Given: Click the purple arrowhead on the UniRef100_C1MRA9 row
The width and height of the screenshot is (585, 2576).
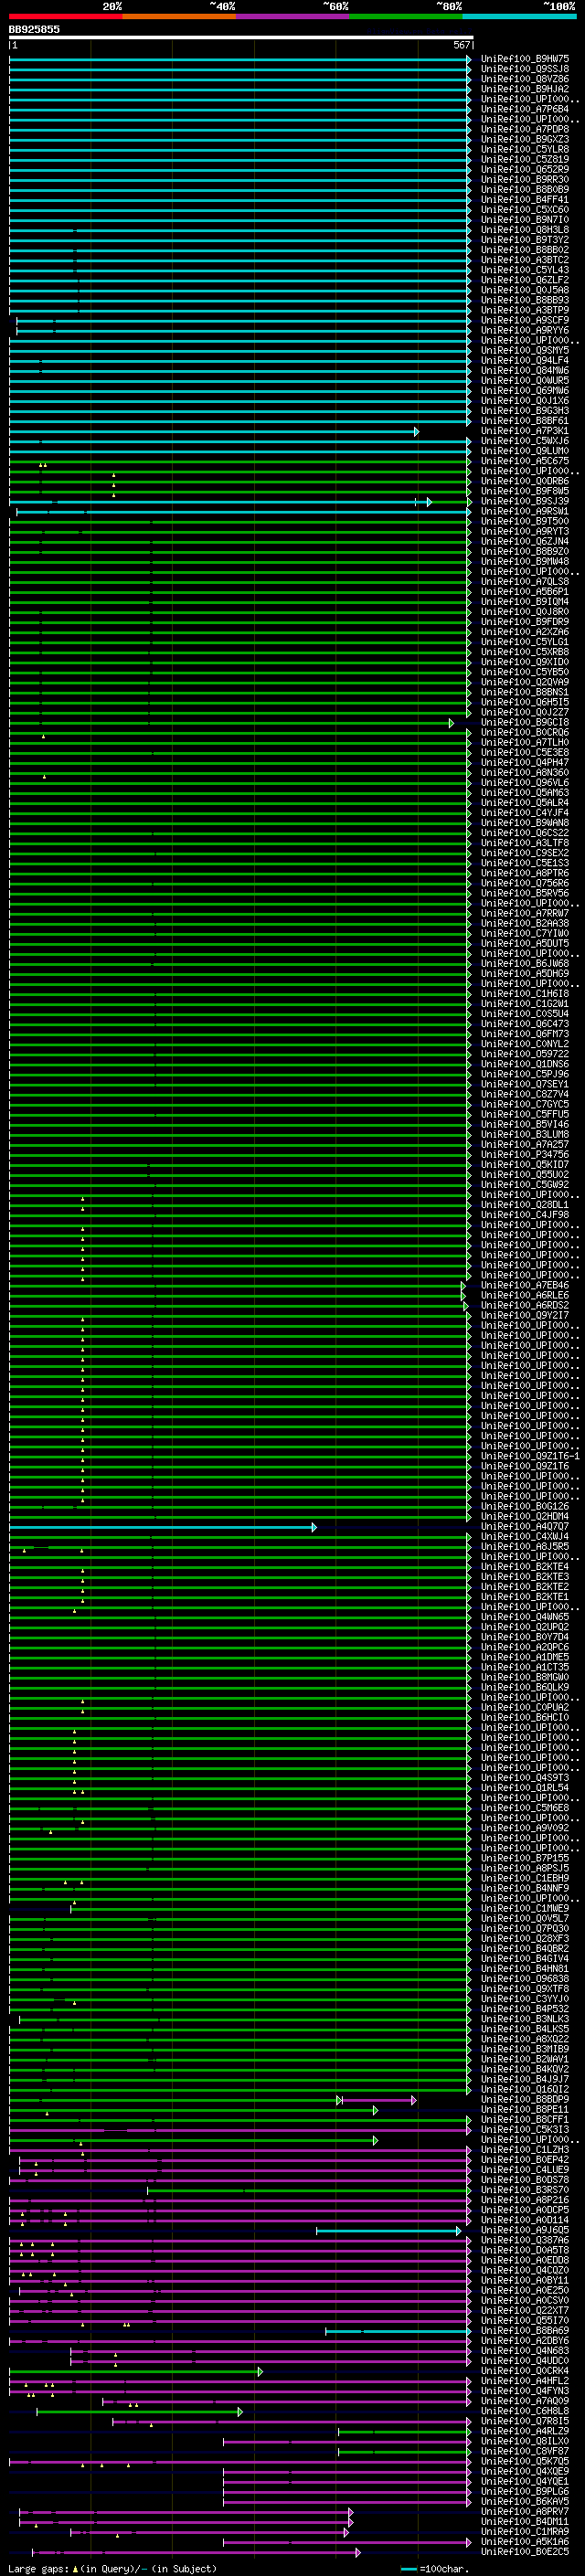Looking at the screenshot, I should [346, 2532].
